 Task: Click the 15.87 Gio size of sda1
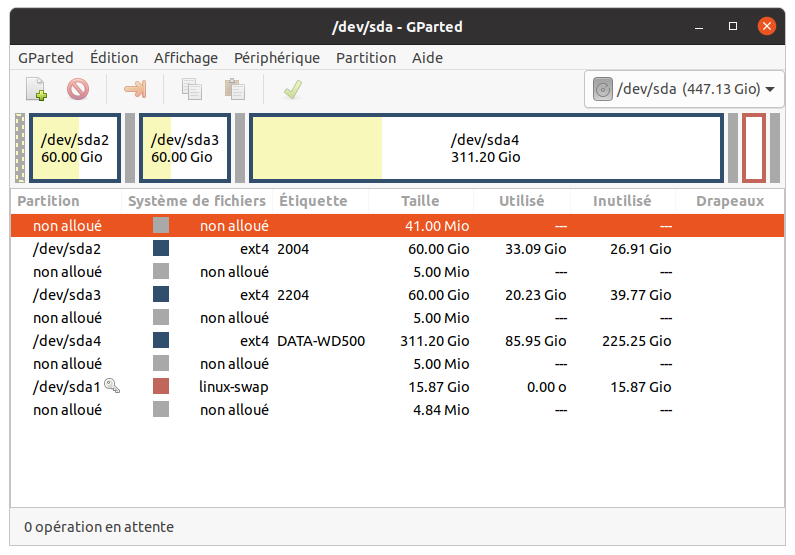[439, 387]
